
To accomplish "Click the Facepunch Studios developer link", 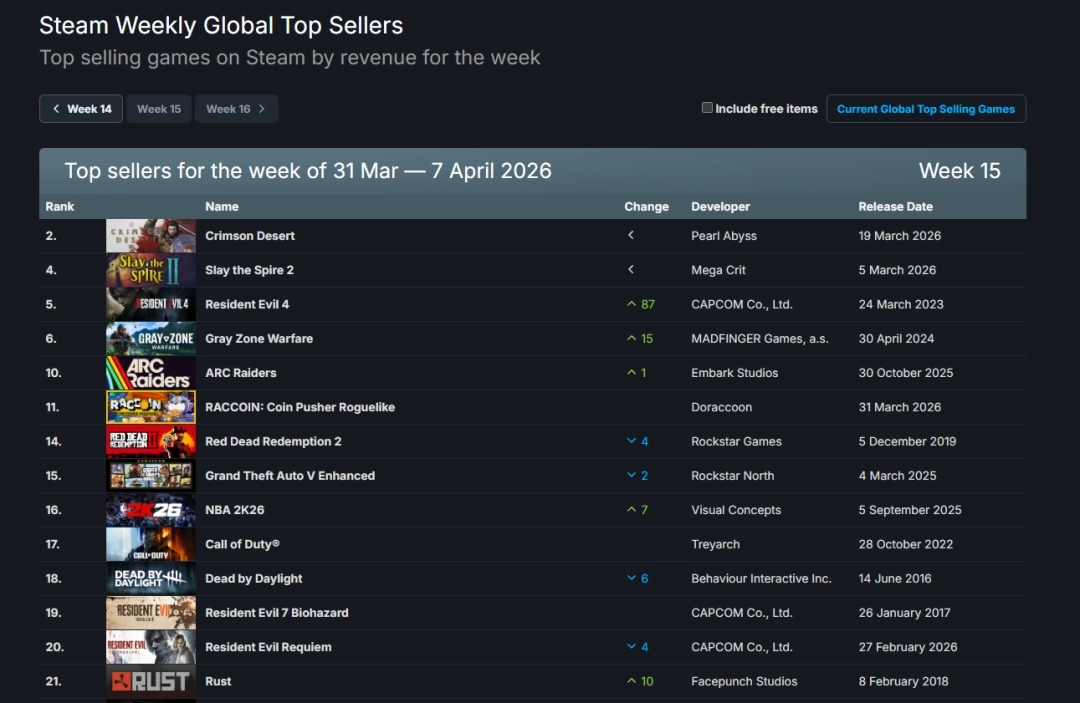I will 744,682.
